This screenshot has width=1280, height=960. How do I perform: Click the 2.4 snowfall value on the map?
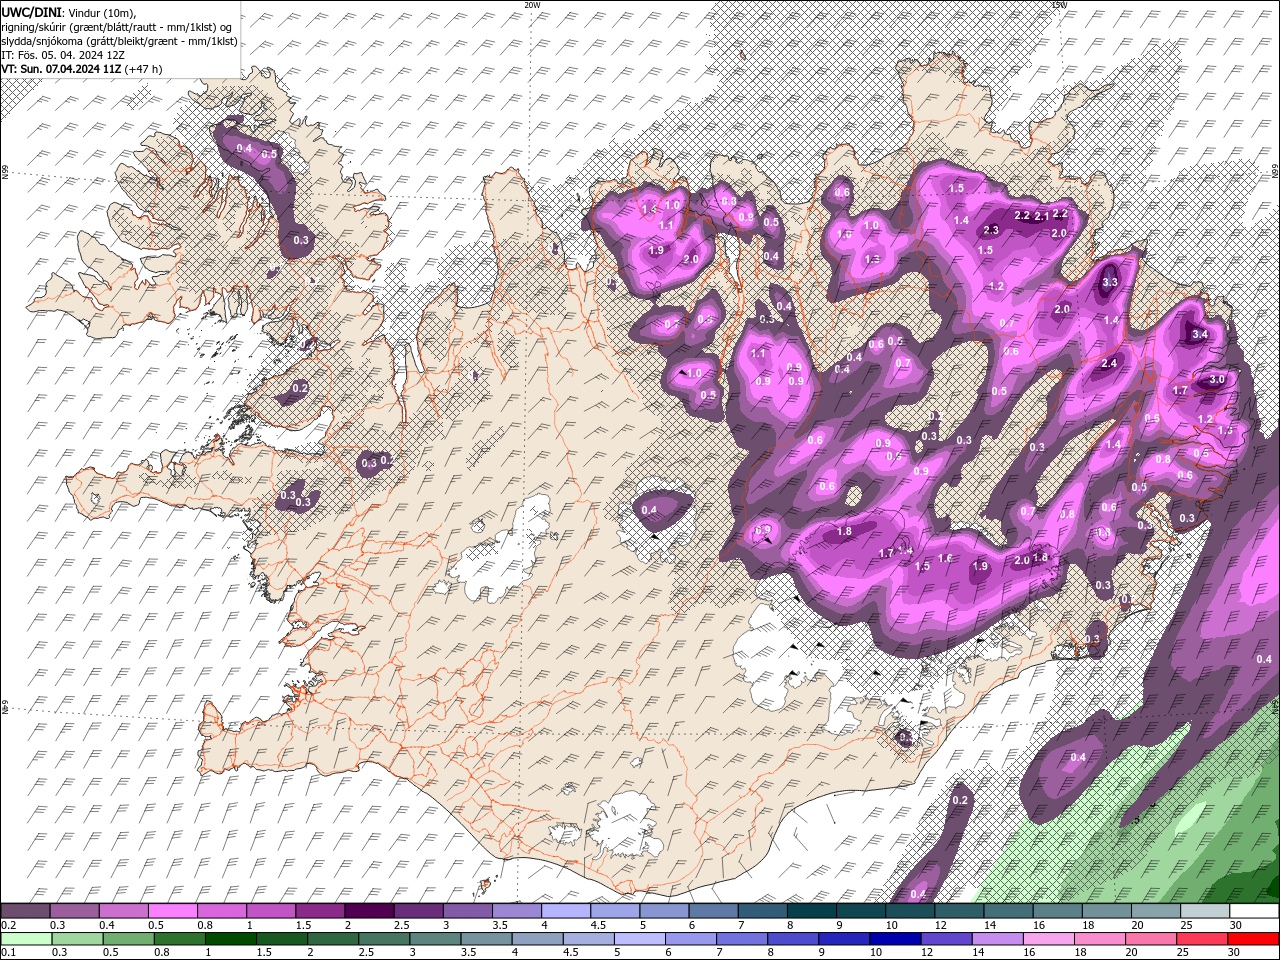[x=1108, y=364]
